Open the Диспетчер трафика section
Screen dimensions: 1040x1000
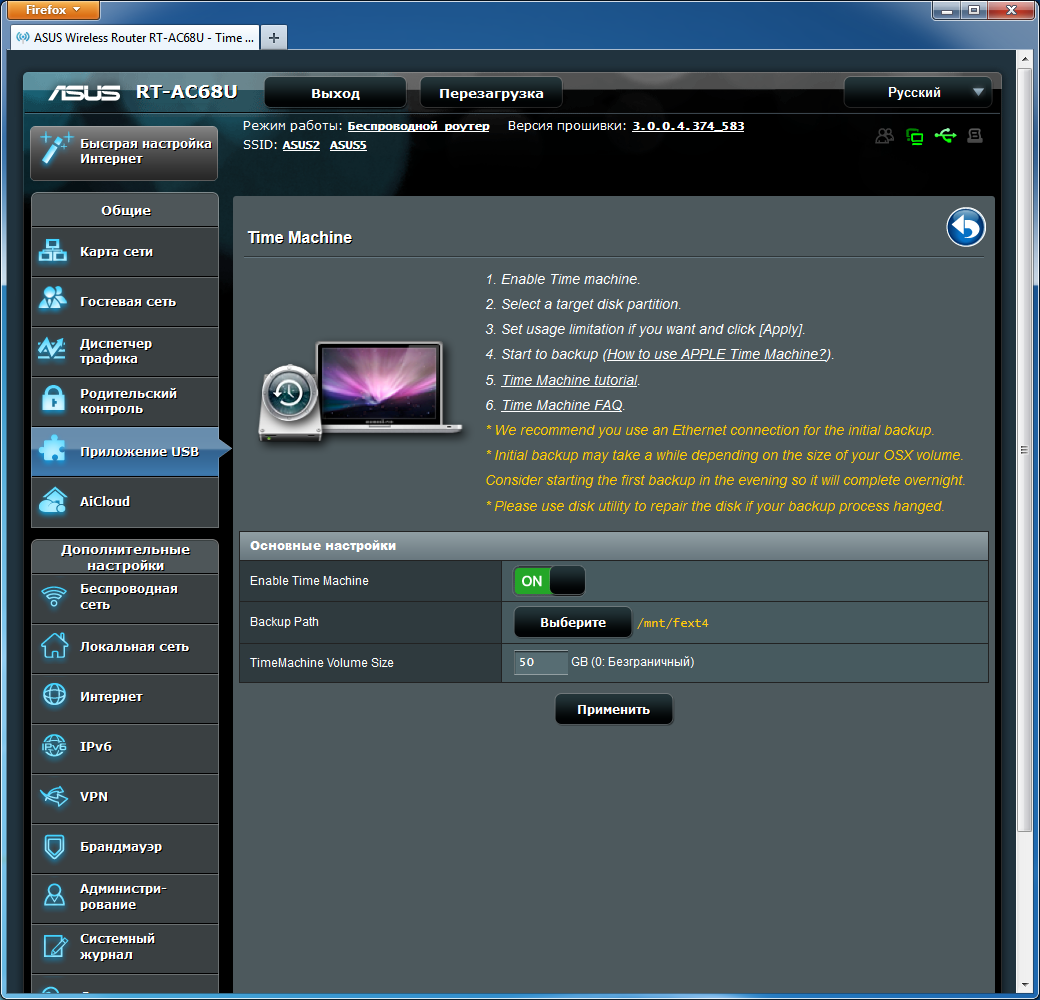[x=125, y=351]
